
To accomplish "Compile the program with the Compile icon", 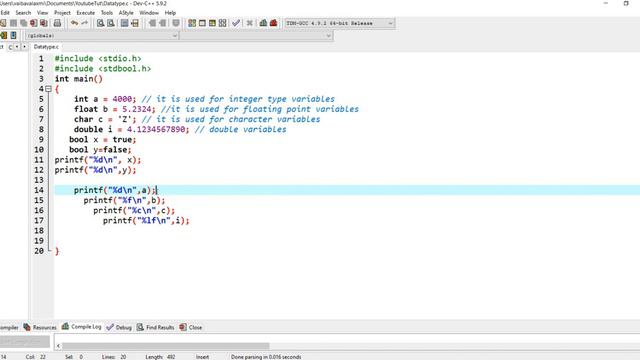I will pyautogui.click(x=192, y=23).
